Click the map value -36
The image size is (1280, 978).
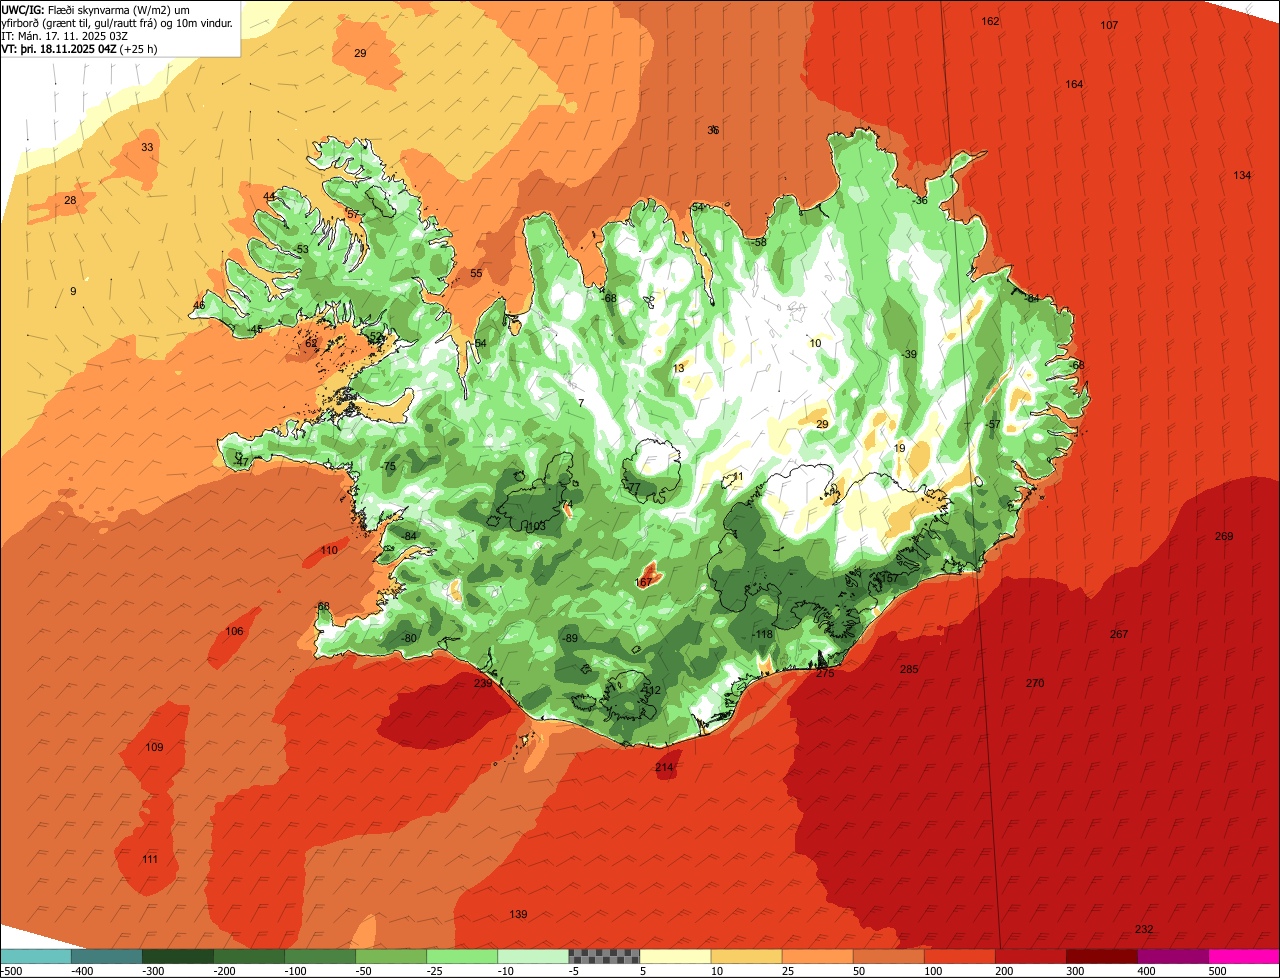[919, 200]
